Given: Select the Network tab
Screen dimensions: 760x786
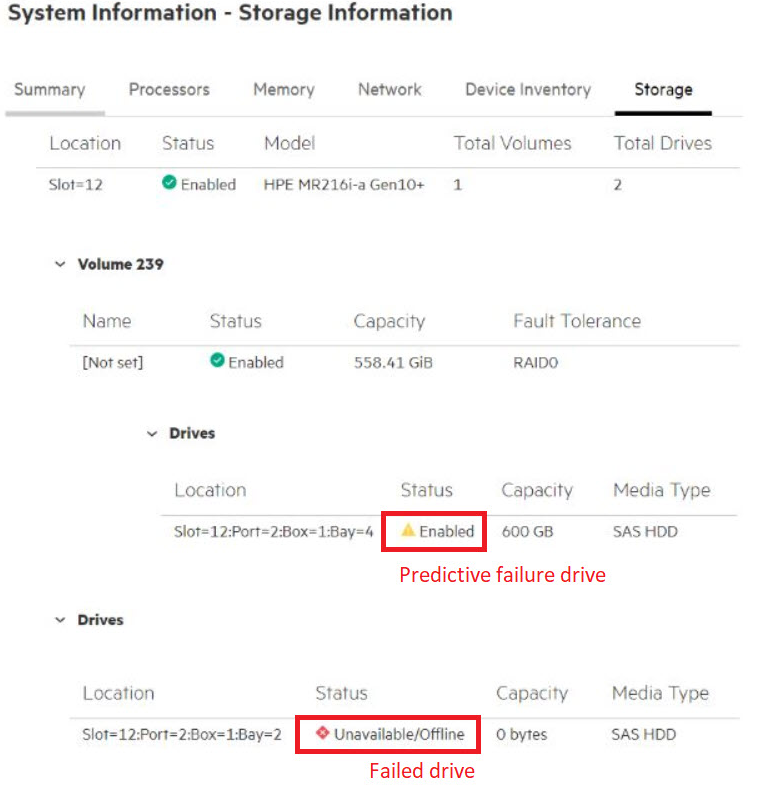Looking at the screenshot, I should pos(389,90).
